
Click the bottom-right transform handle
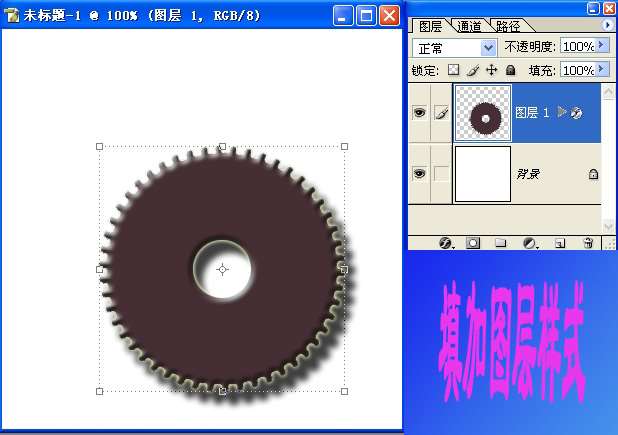click(x=344, y=391)
